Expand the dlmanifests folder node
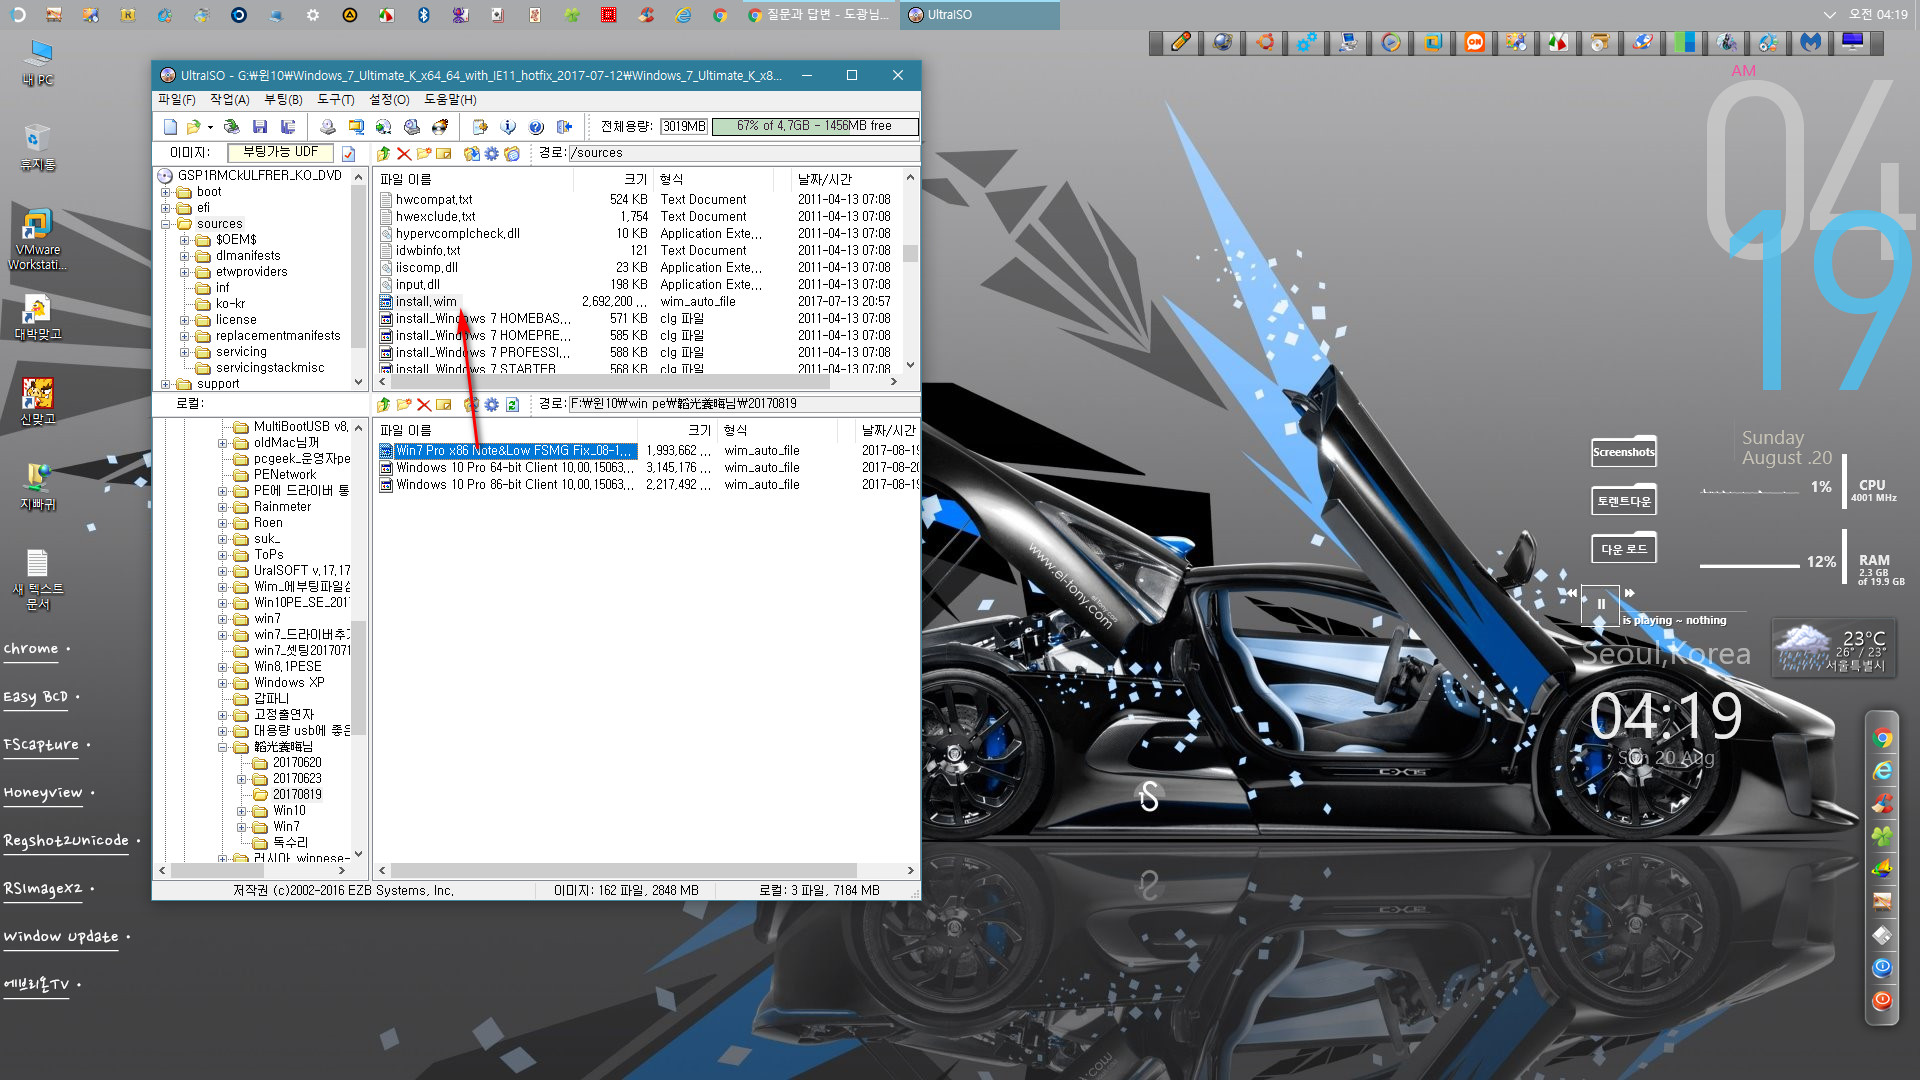 (185, 256)
